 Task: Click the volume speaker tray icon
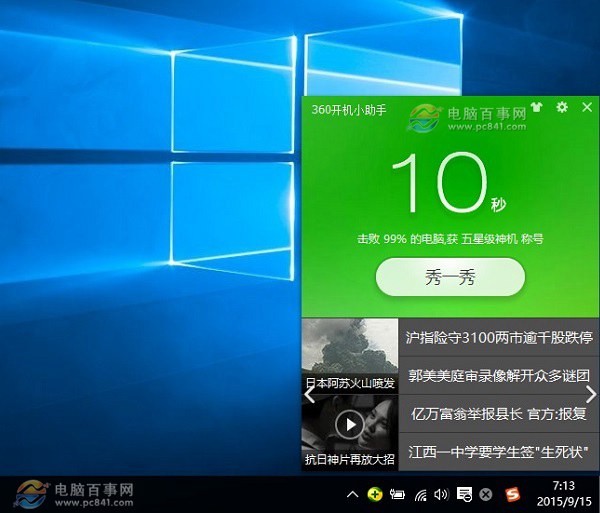pyautogui.click(x=442, y=494)
